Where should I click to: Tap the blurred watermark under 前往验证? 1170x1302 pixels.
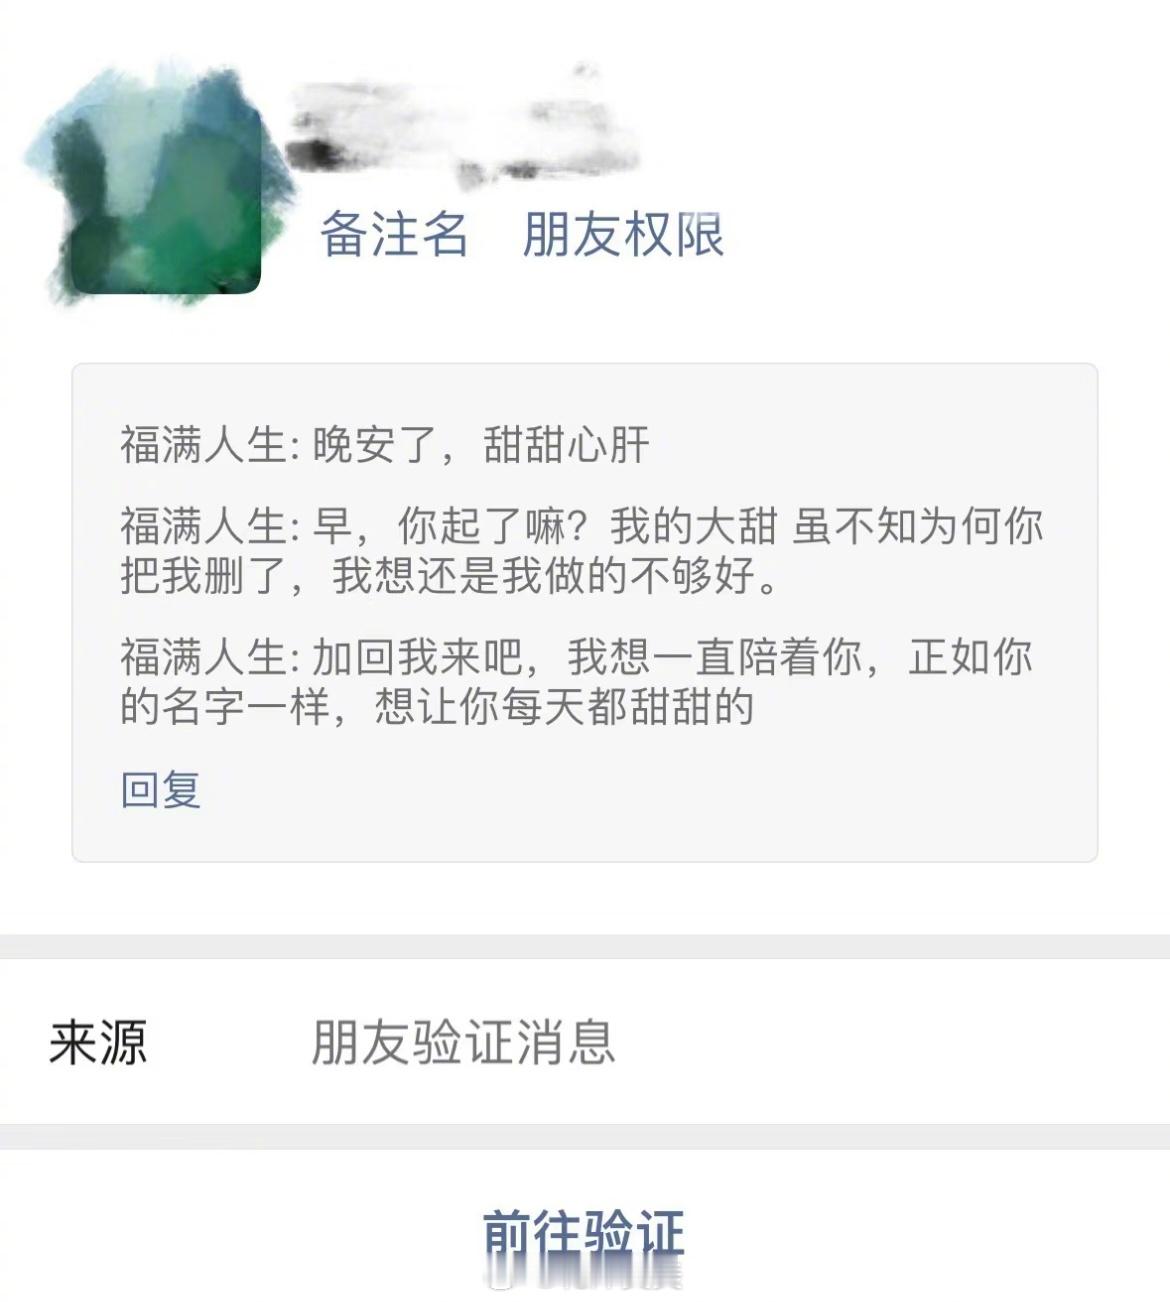[x=584, y=1277]
